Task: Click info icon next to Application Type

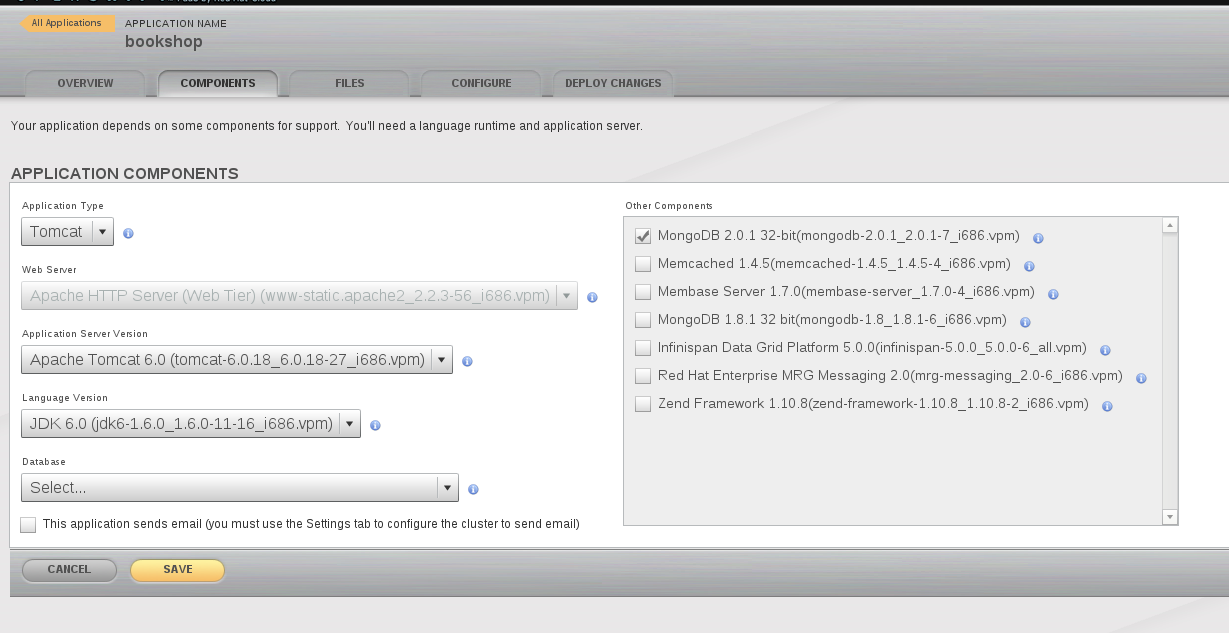Action: point(128,233)
